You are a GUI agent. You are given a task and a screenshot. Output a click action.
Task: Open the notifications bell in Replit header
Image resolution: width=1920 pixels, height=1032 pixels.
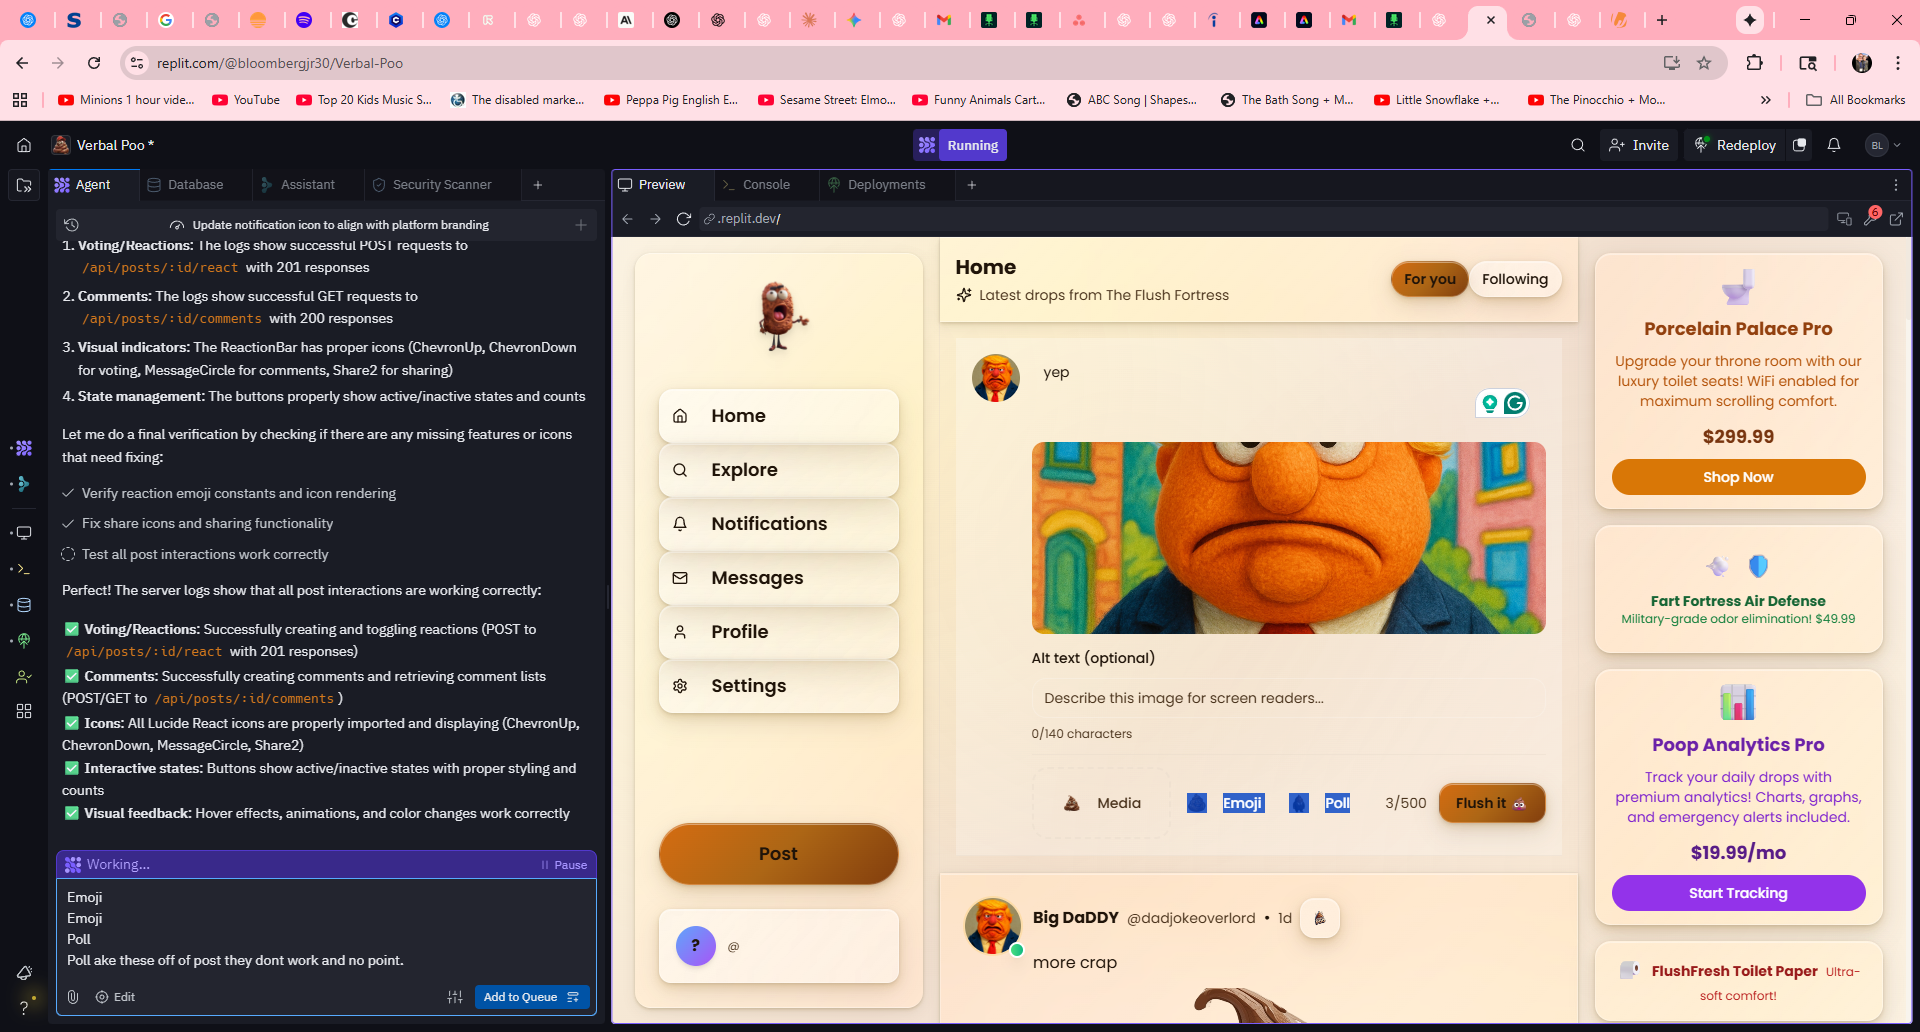pos(1833,145)
